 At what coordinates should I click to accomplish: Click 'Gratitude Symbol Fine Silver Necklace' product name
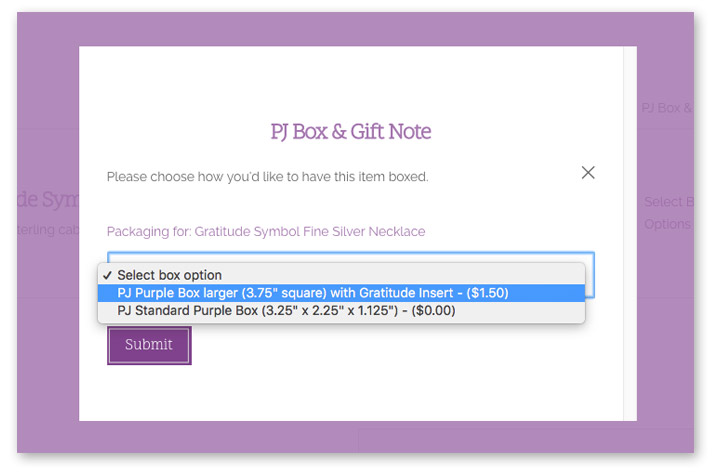tap(310, 231)
